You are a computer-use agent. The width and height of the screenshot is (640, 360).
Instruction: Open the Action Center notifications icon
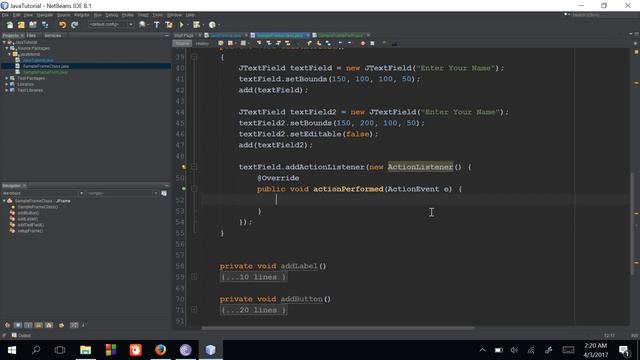[x=624, y=350]
